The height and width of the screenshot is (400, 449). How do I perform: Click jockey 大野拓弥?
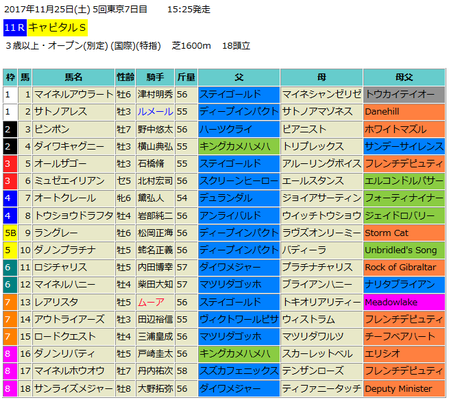155,389
